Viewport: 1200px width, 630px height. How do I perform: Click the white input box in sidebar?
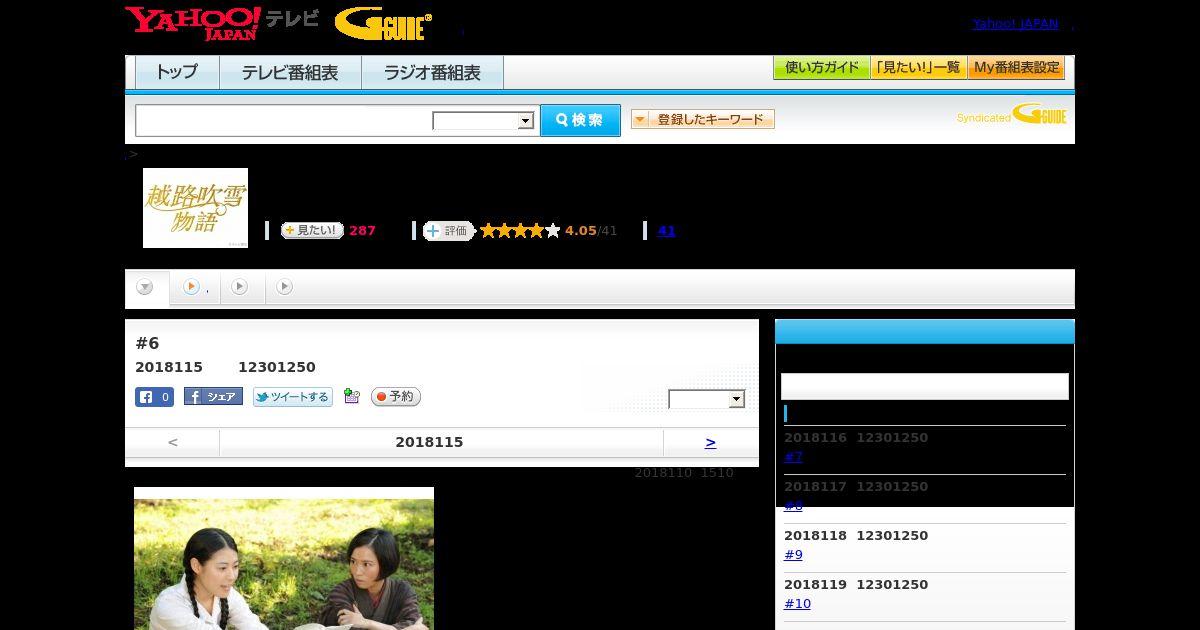click(925, 386)
